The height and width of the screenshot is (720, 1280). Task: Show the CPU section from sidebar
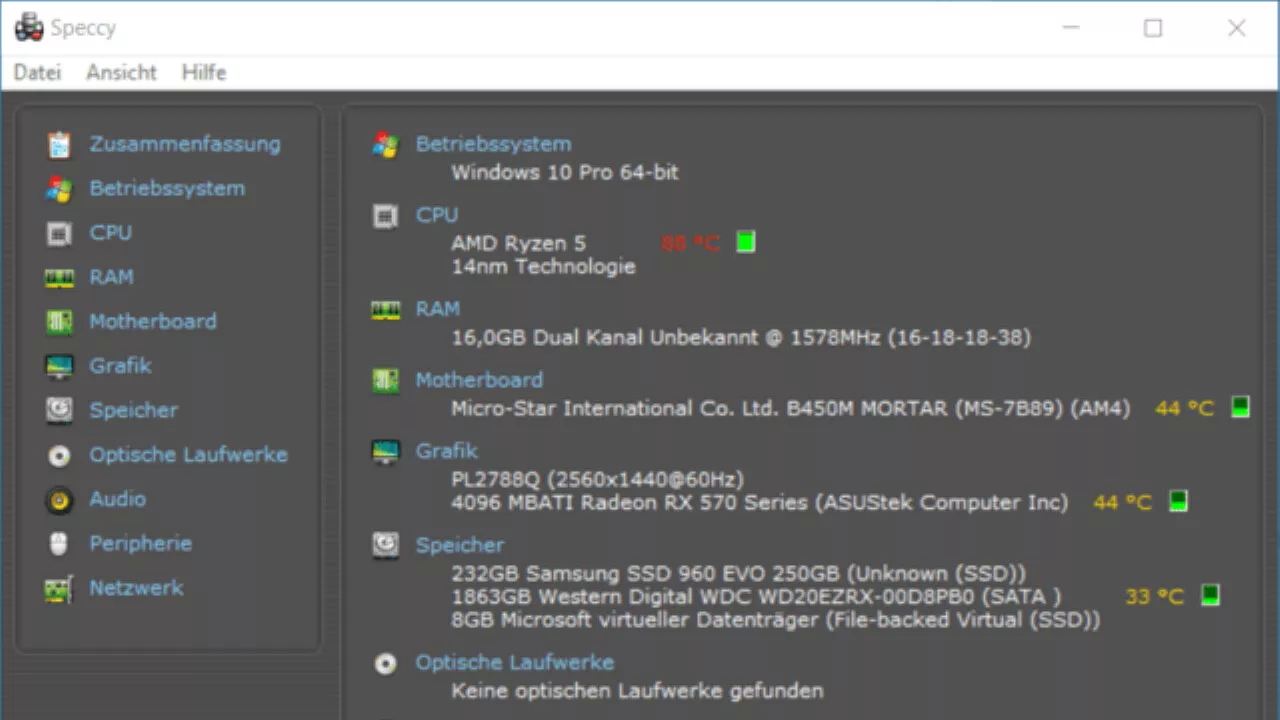pyautogui.click(x=110, y=232)
